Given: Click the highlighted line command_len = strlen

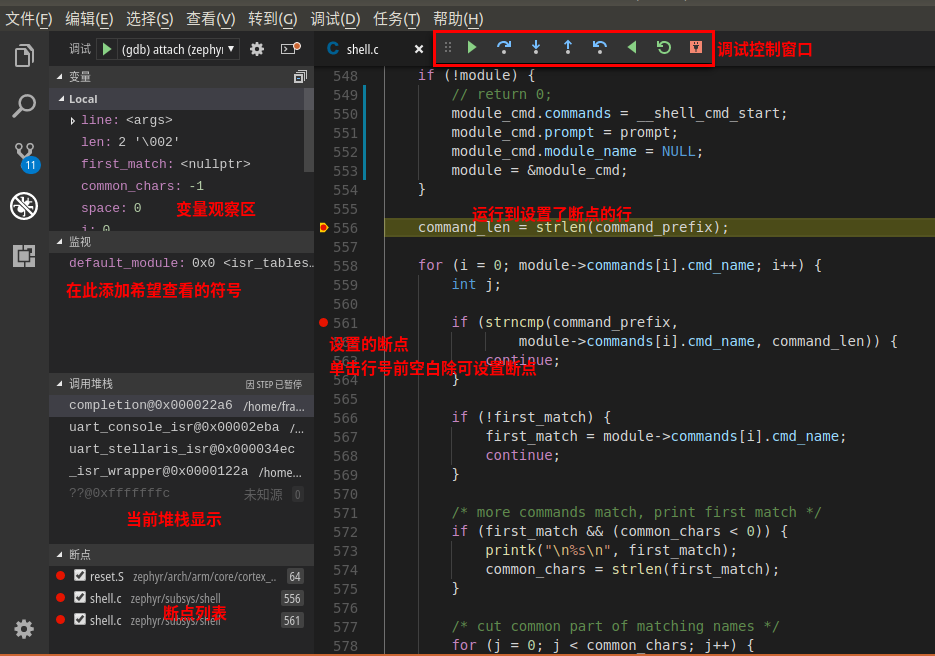Looking at the screenshot, I should [573, 227].
